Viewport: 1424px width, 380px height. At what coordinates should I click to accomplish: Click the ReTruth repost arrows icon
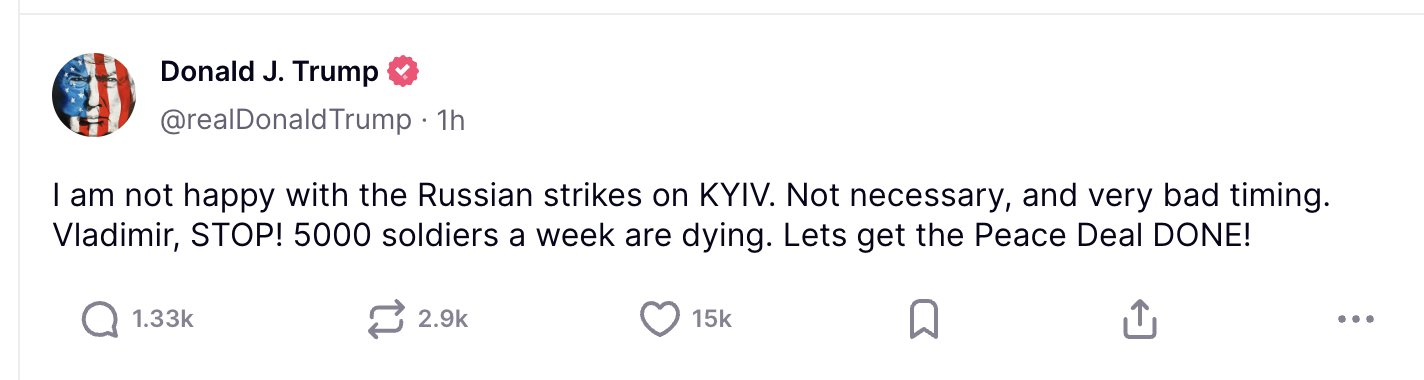tap(384, 320)
